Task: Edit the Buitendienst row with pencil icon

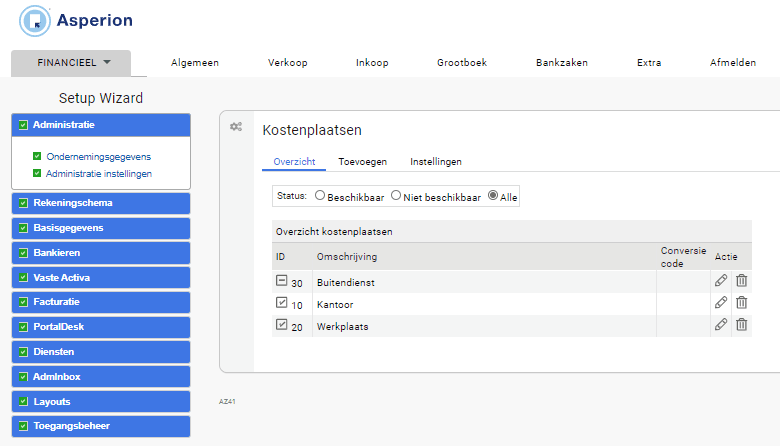Action: point(721,280)
